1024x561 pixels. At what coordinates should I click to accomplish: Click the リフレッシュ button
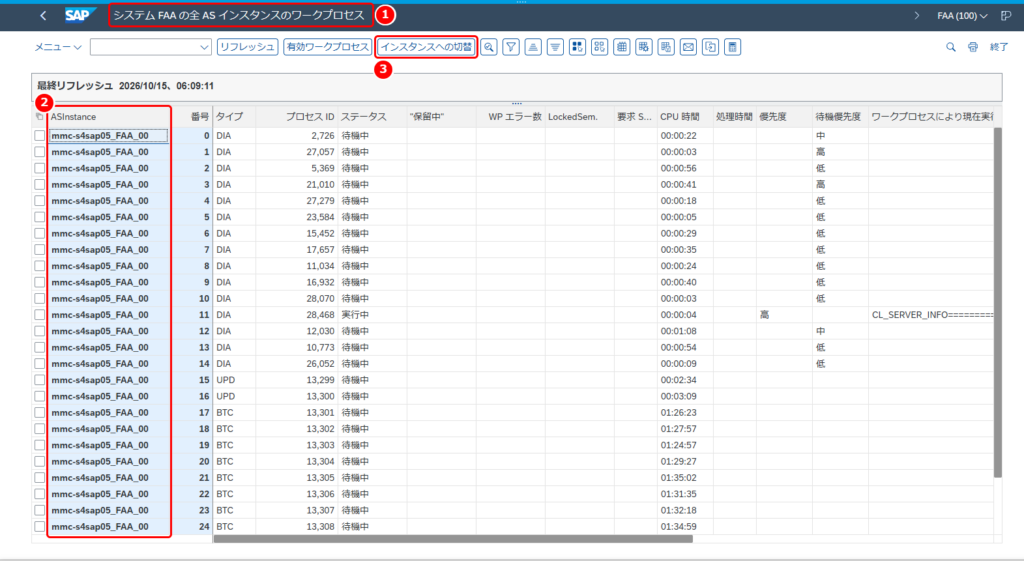pos(248,47)
